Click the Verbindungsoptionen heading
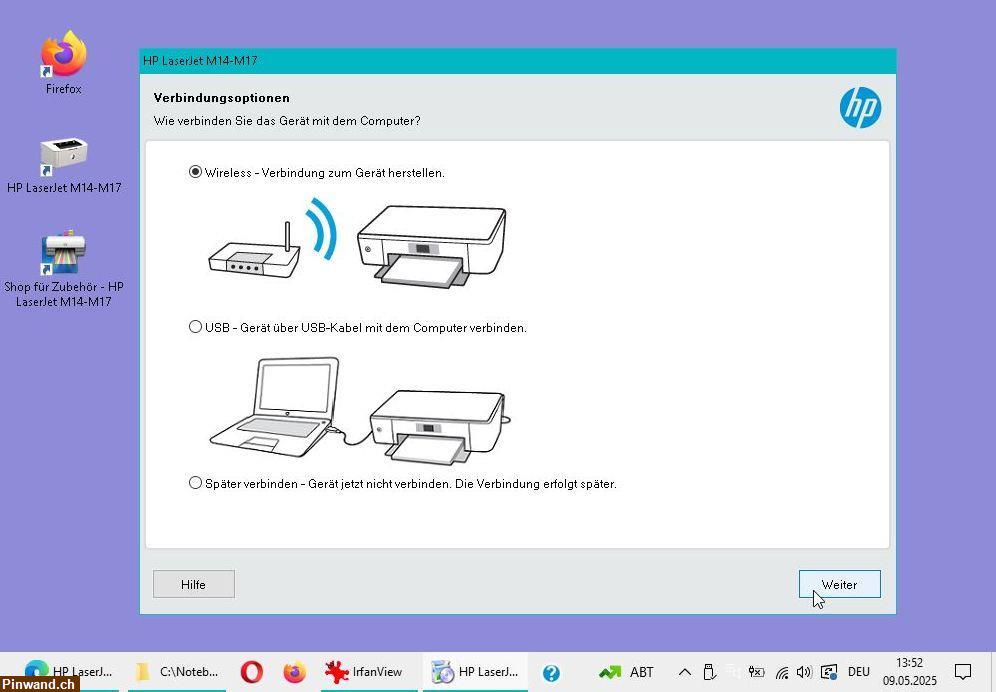This screenshot has height=692, width=996. [x=222, y=98]
